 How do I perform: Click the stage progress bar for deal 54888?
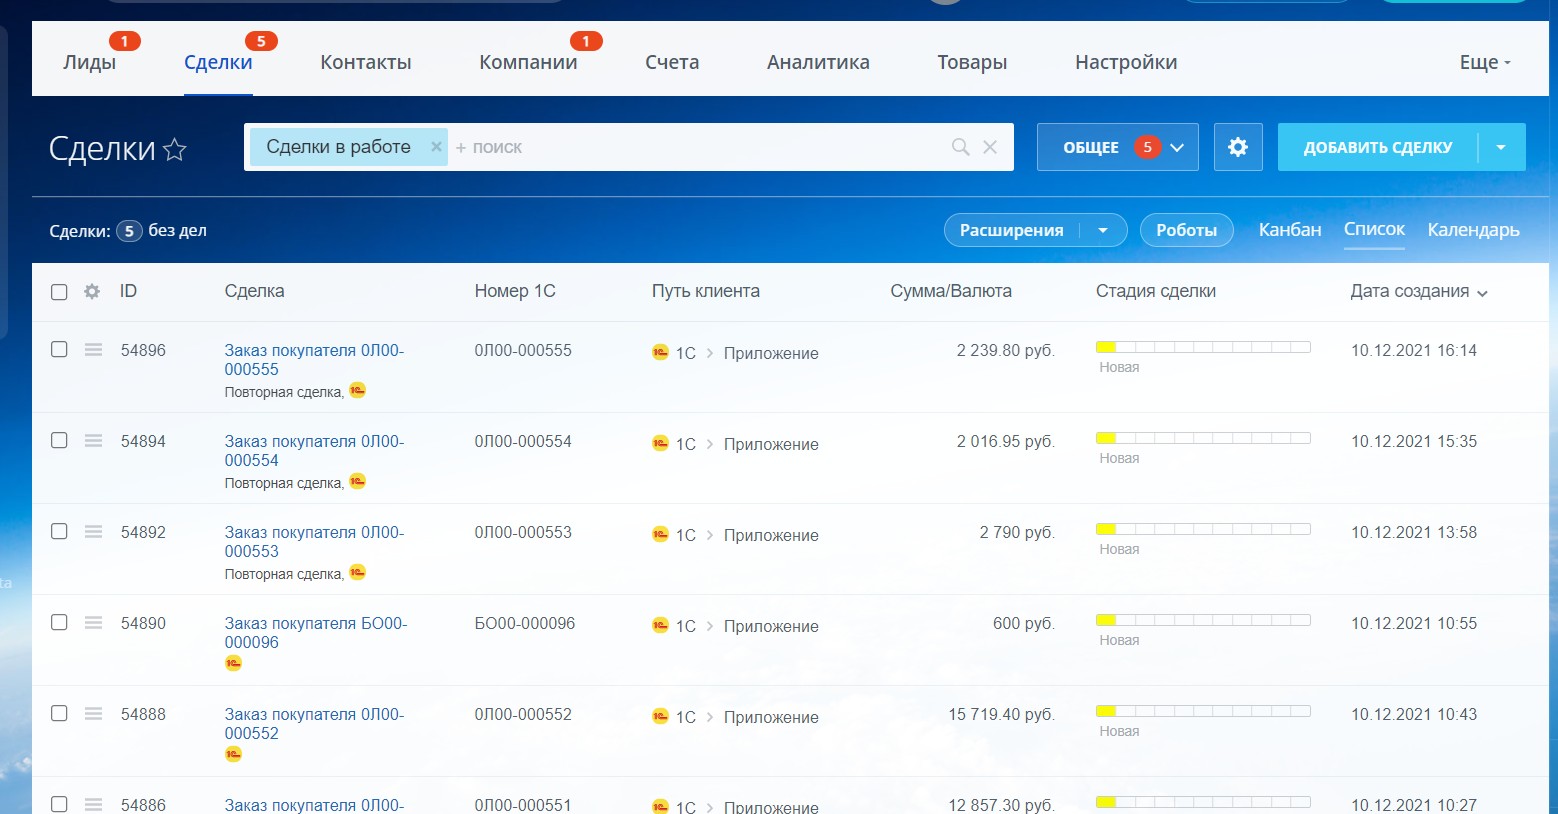coord(1203,711)
